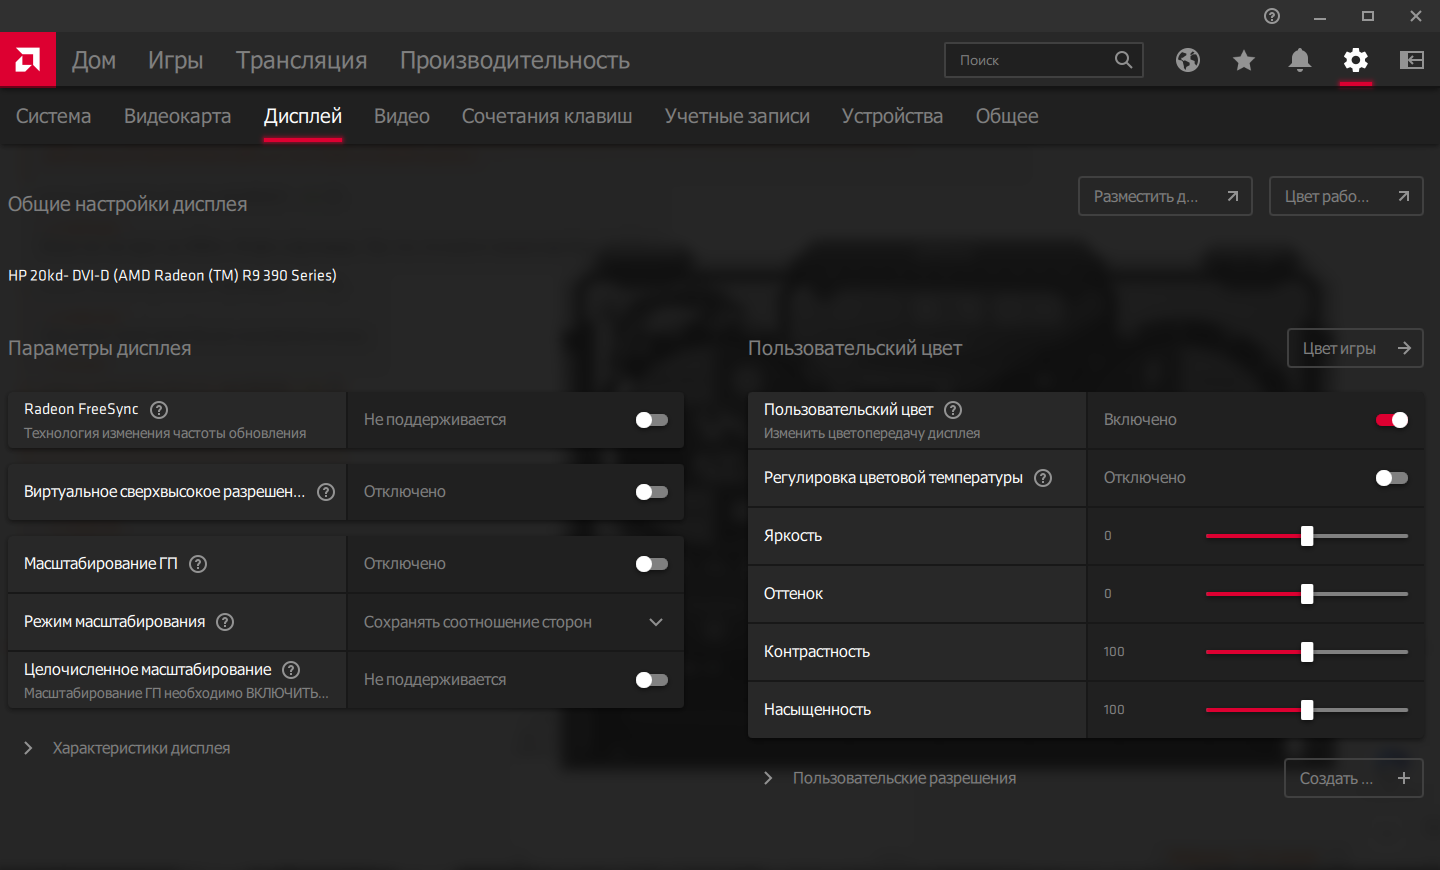Switch to Устройства settings tab
This screenshot has height=870, width=1440.
pos(892,116)
